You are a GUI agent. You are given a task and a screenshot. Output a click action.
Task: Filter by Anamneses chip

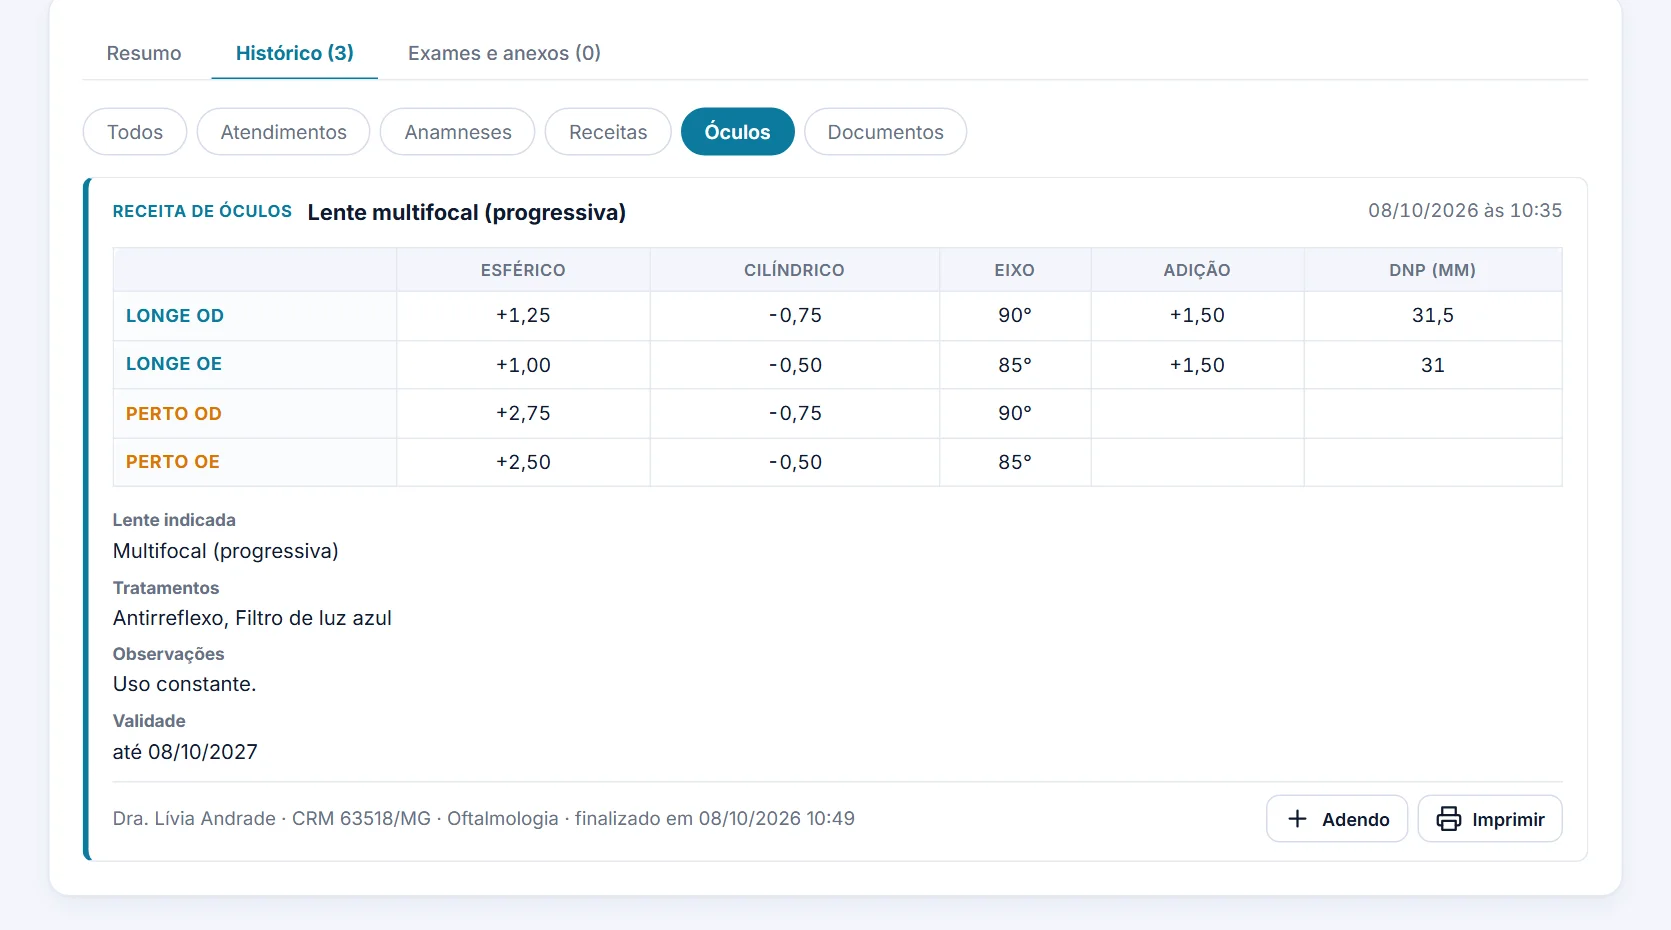tap(458, 132)
